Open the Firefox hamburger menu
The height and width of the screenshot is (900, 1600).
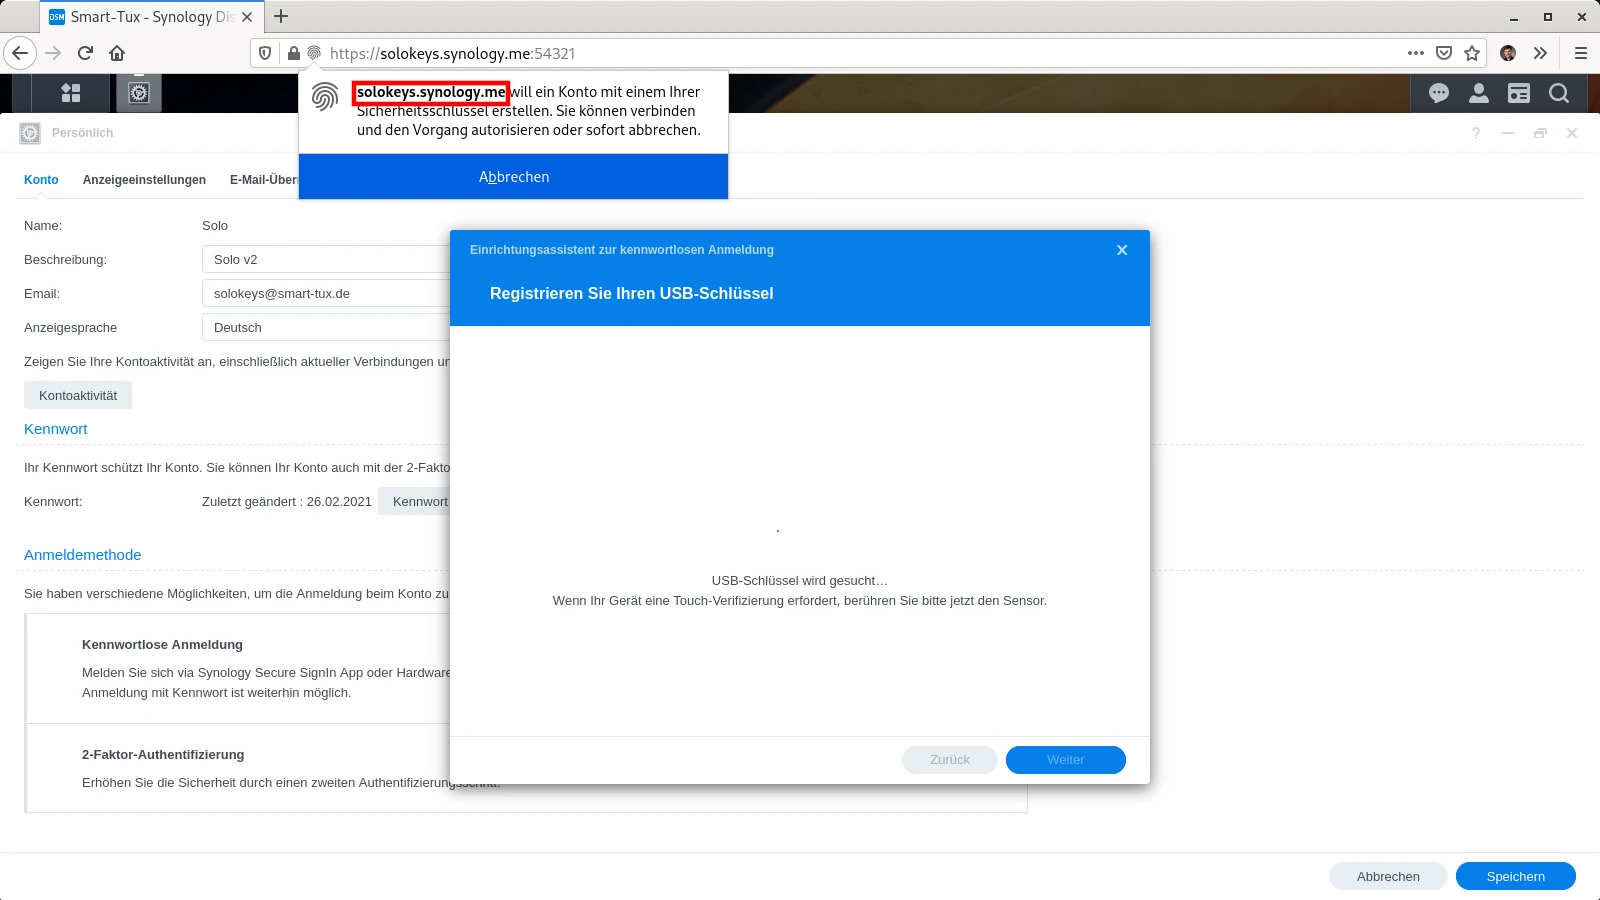[1581, 53]
